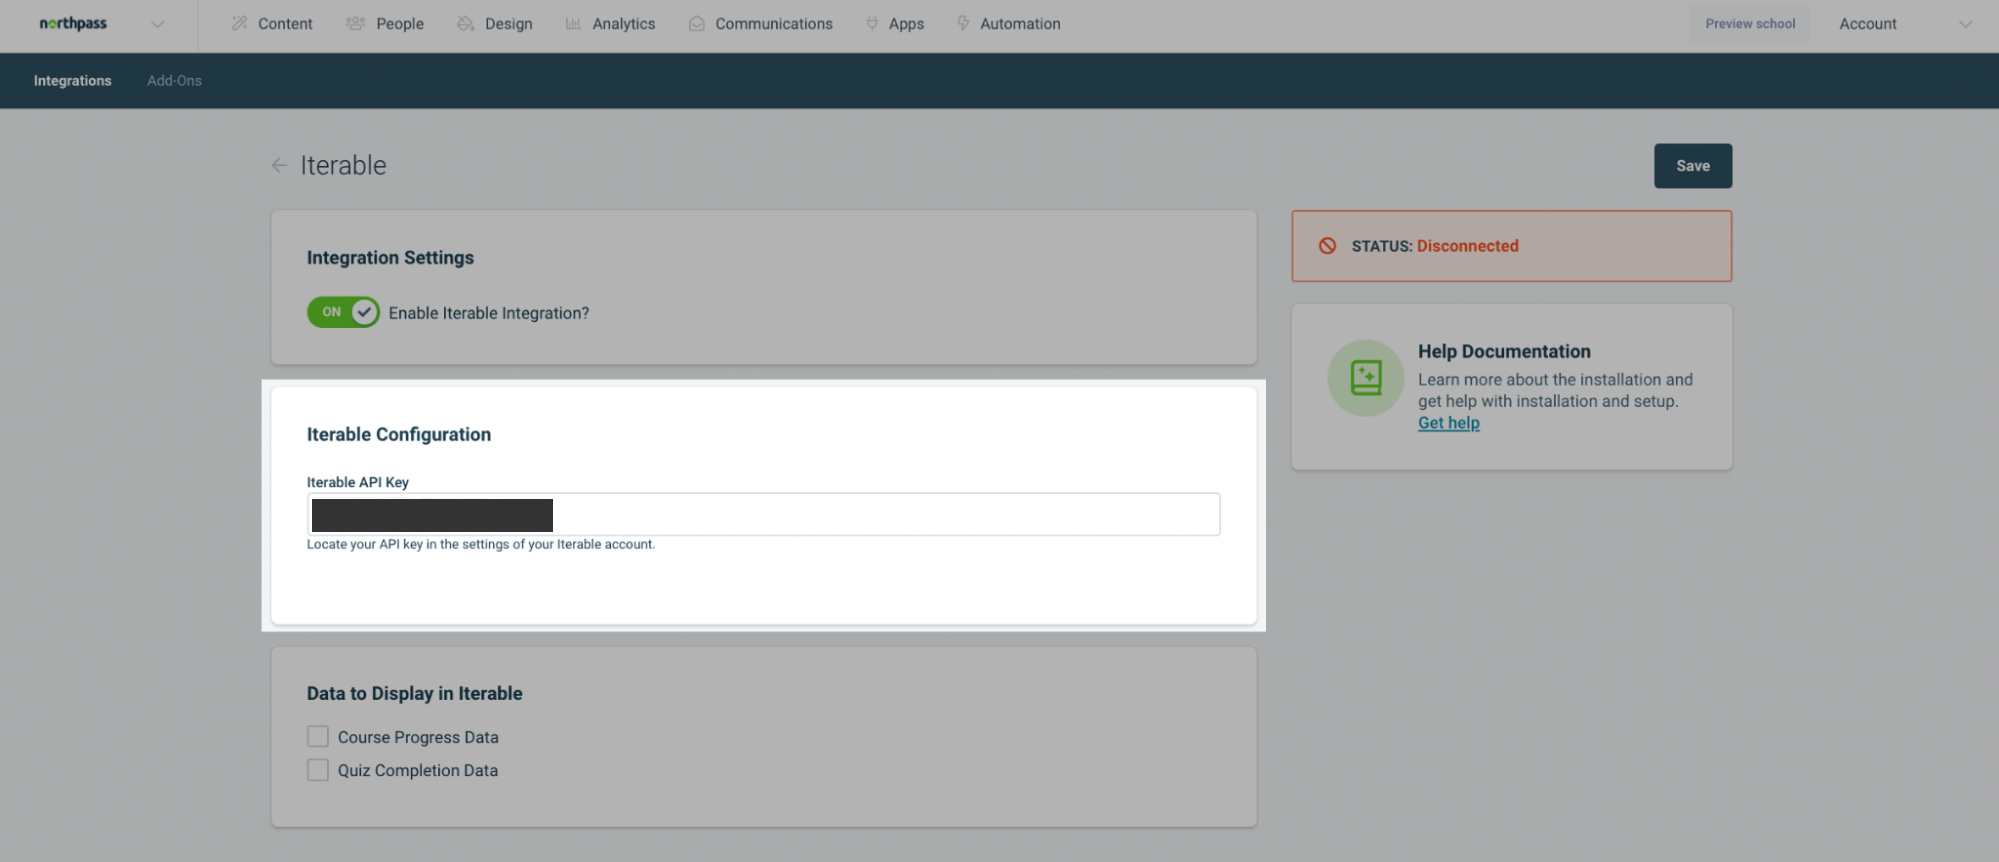Screen dimensions: 1999x862
Task: Check the Course Progress Data checkbox
Action: point(318,737)
